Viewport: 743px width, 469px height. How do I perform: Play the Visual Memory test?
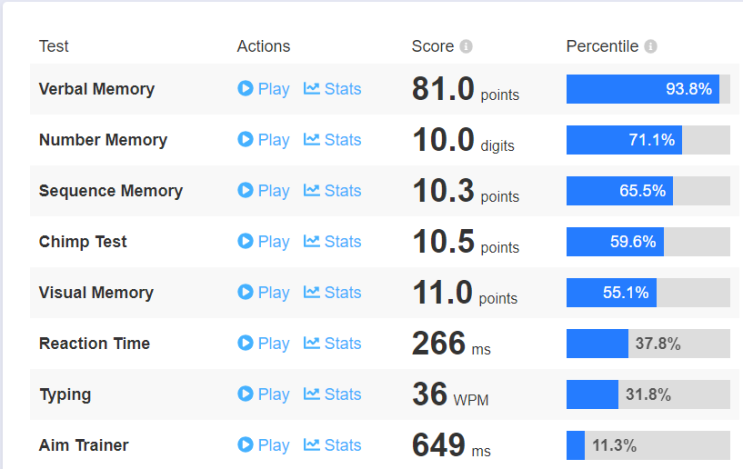(x=264, y=293)
